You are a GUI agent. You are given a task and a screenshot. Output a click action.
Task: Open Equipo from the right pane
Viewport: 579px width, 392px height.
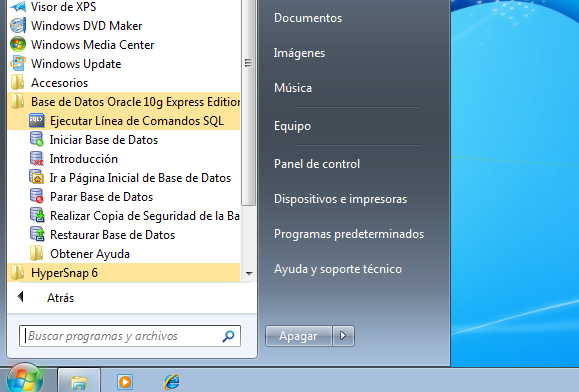tap(292, 126)
